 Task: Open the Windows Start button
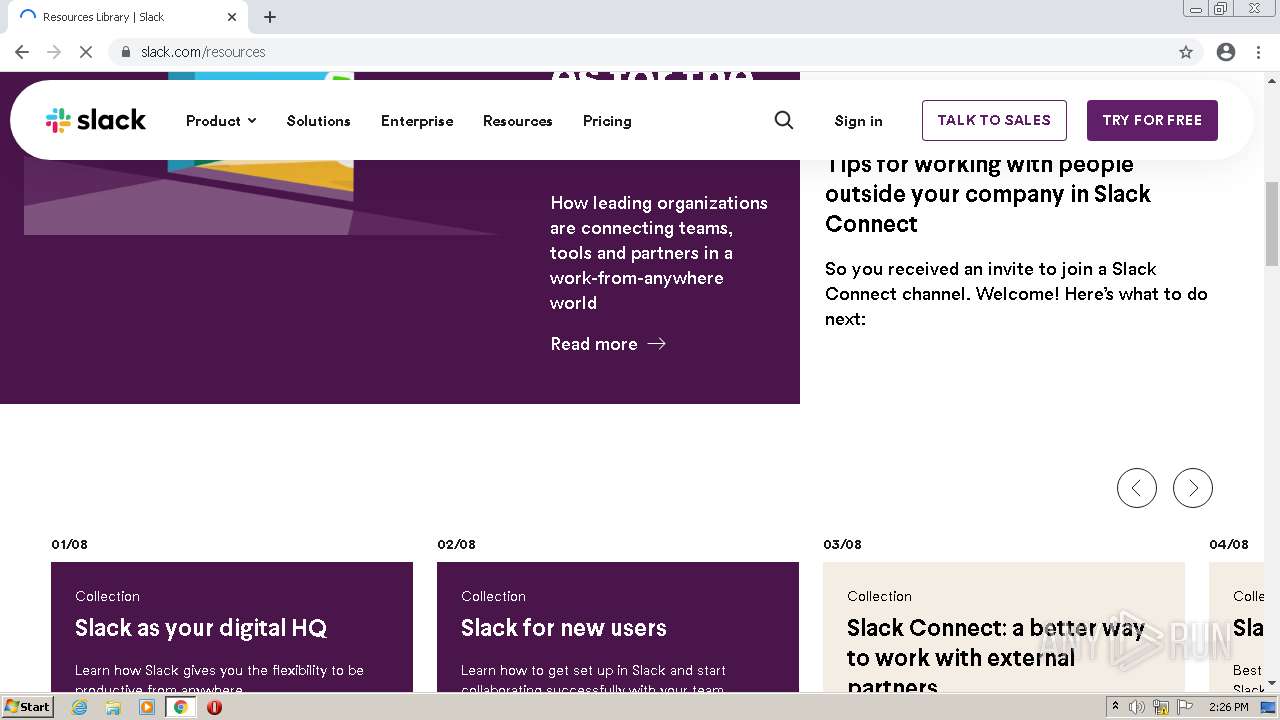click(x=27, y=707)
